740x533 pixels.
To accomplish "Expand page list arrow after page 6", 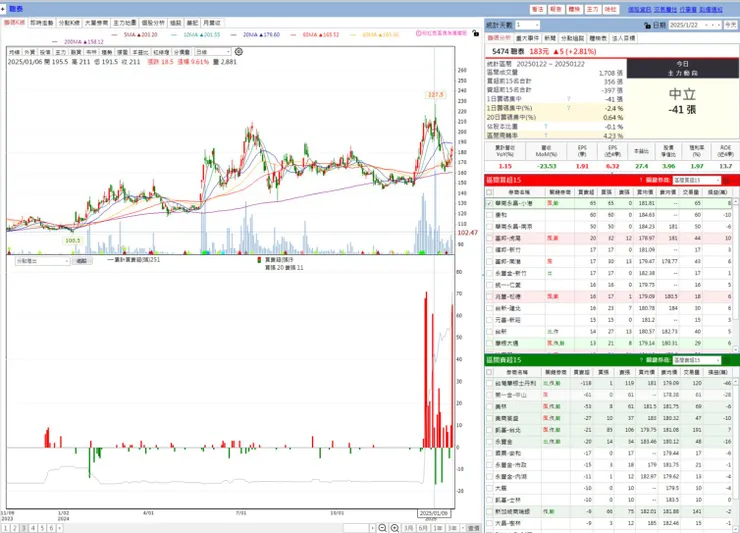I will tap(60, 528).
